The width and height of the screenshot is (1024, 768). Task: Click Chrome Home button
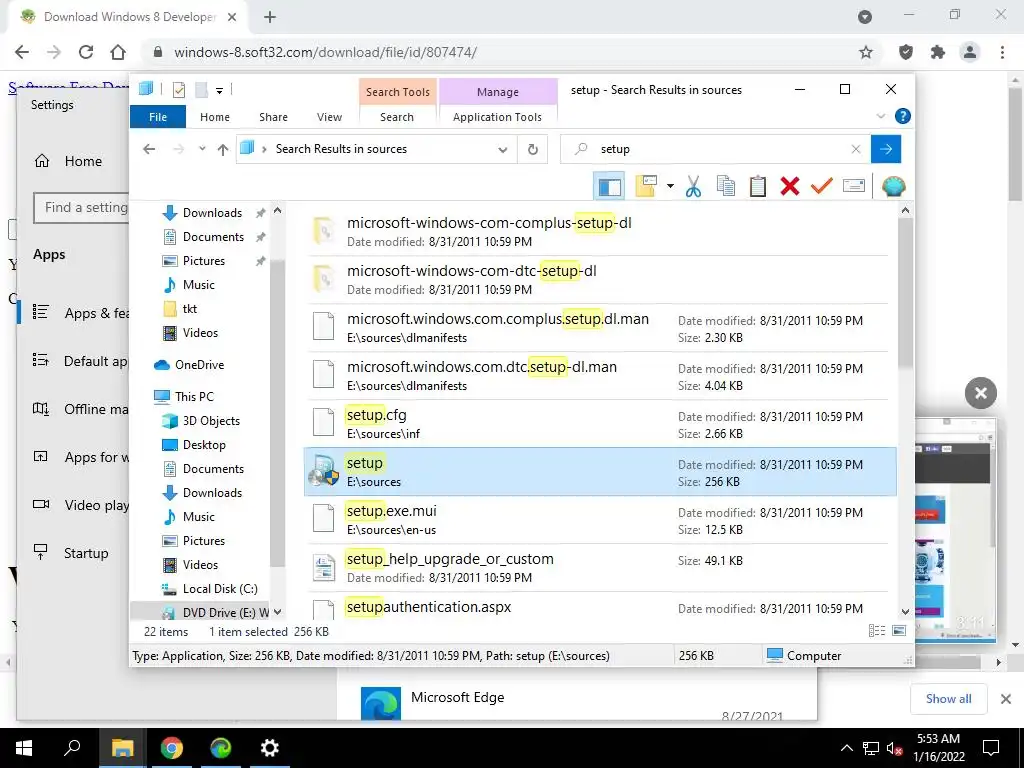(118, 52)
